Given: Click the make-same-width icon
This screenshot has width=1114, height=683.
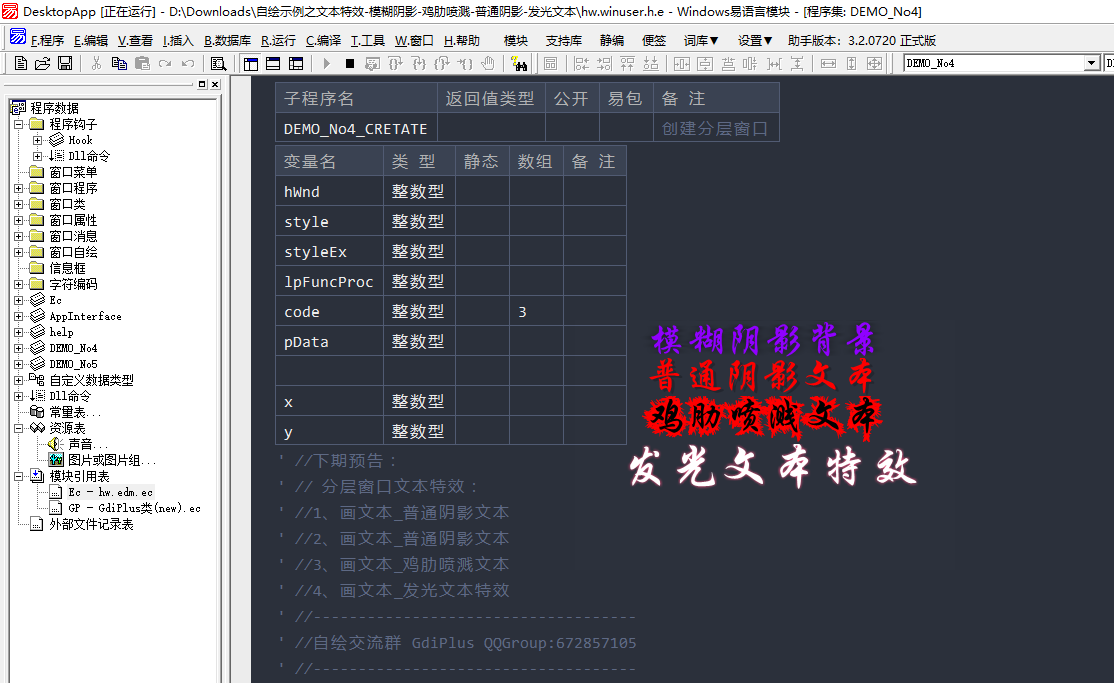Looking at the screenshot, I should point(828,63).
